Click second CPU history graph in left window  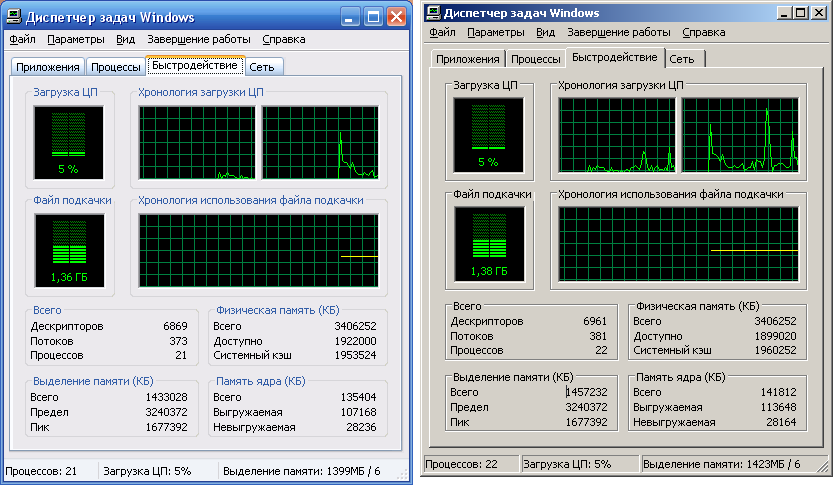[x=320, y=143]
